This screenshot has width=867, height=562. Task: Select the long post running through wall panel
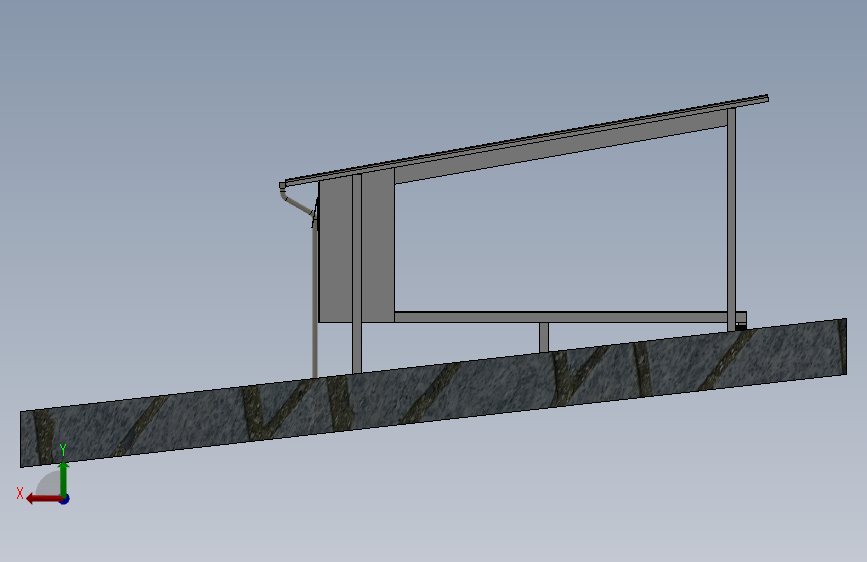tap(357, 274)
